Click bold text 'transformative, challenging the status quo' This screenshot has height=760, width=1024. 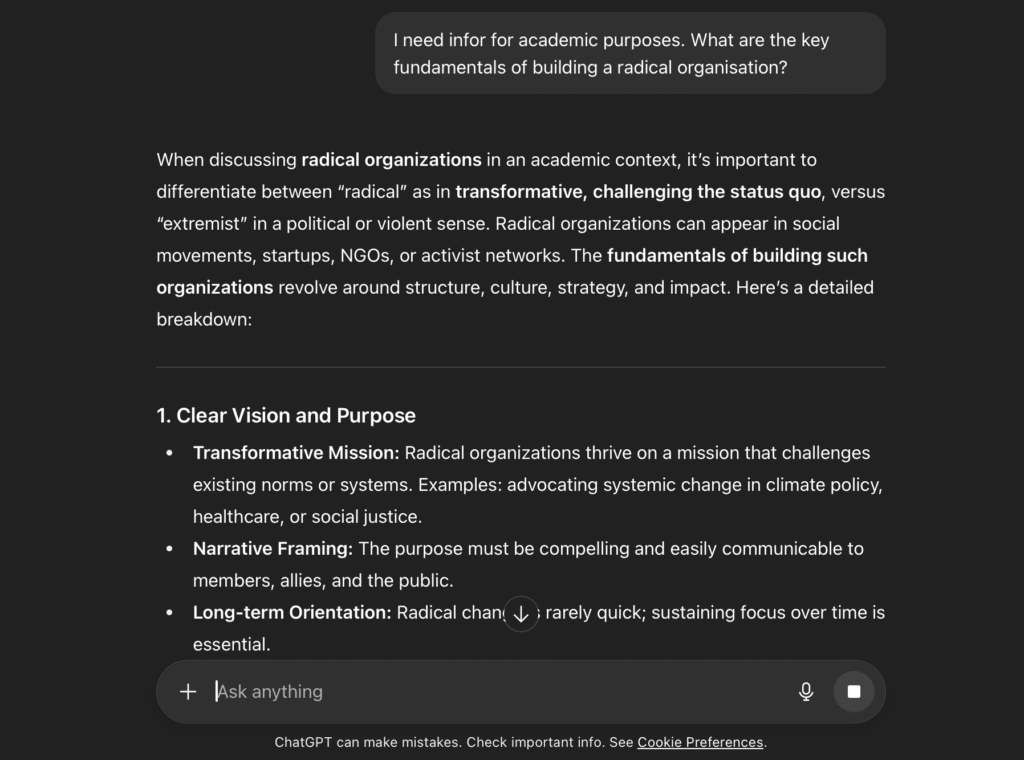tap(638, 192)
